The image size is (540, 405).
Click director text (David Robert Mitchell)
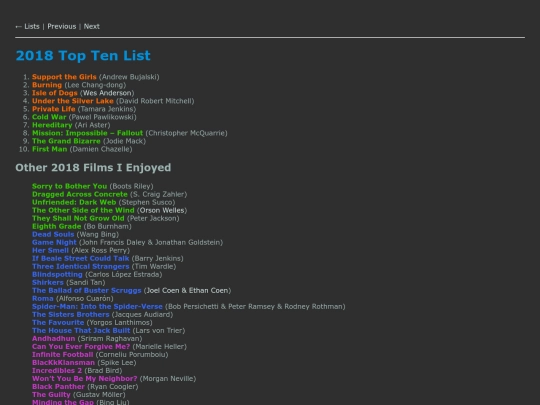pos(155,101)
